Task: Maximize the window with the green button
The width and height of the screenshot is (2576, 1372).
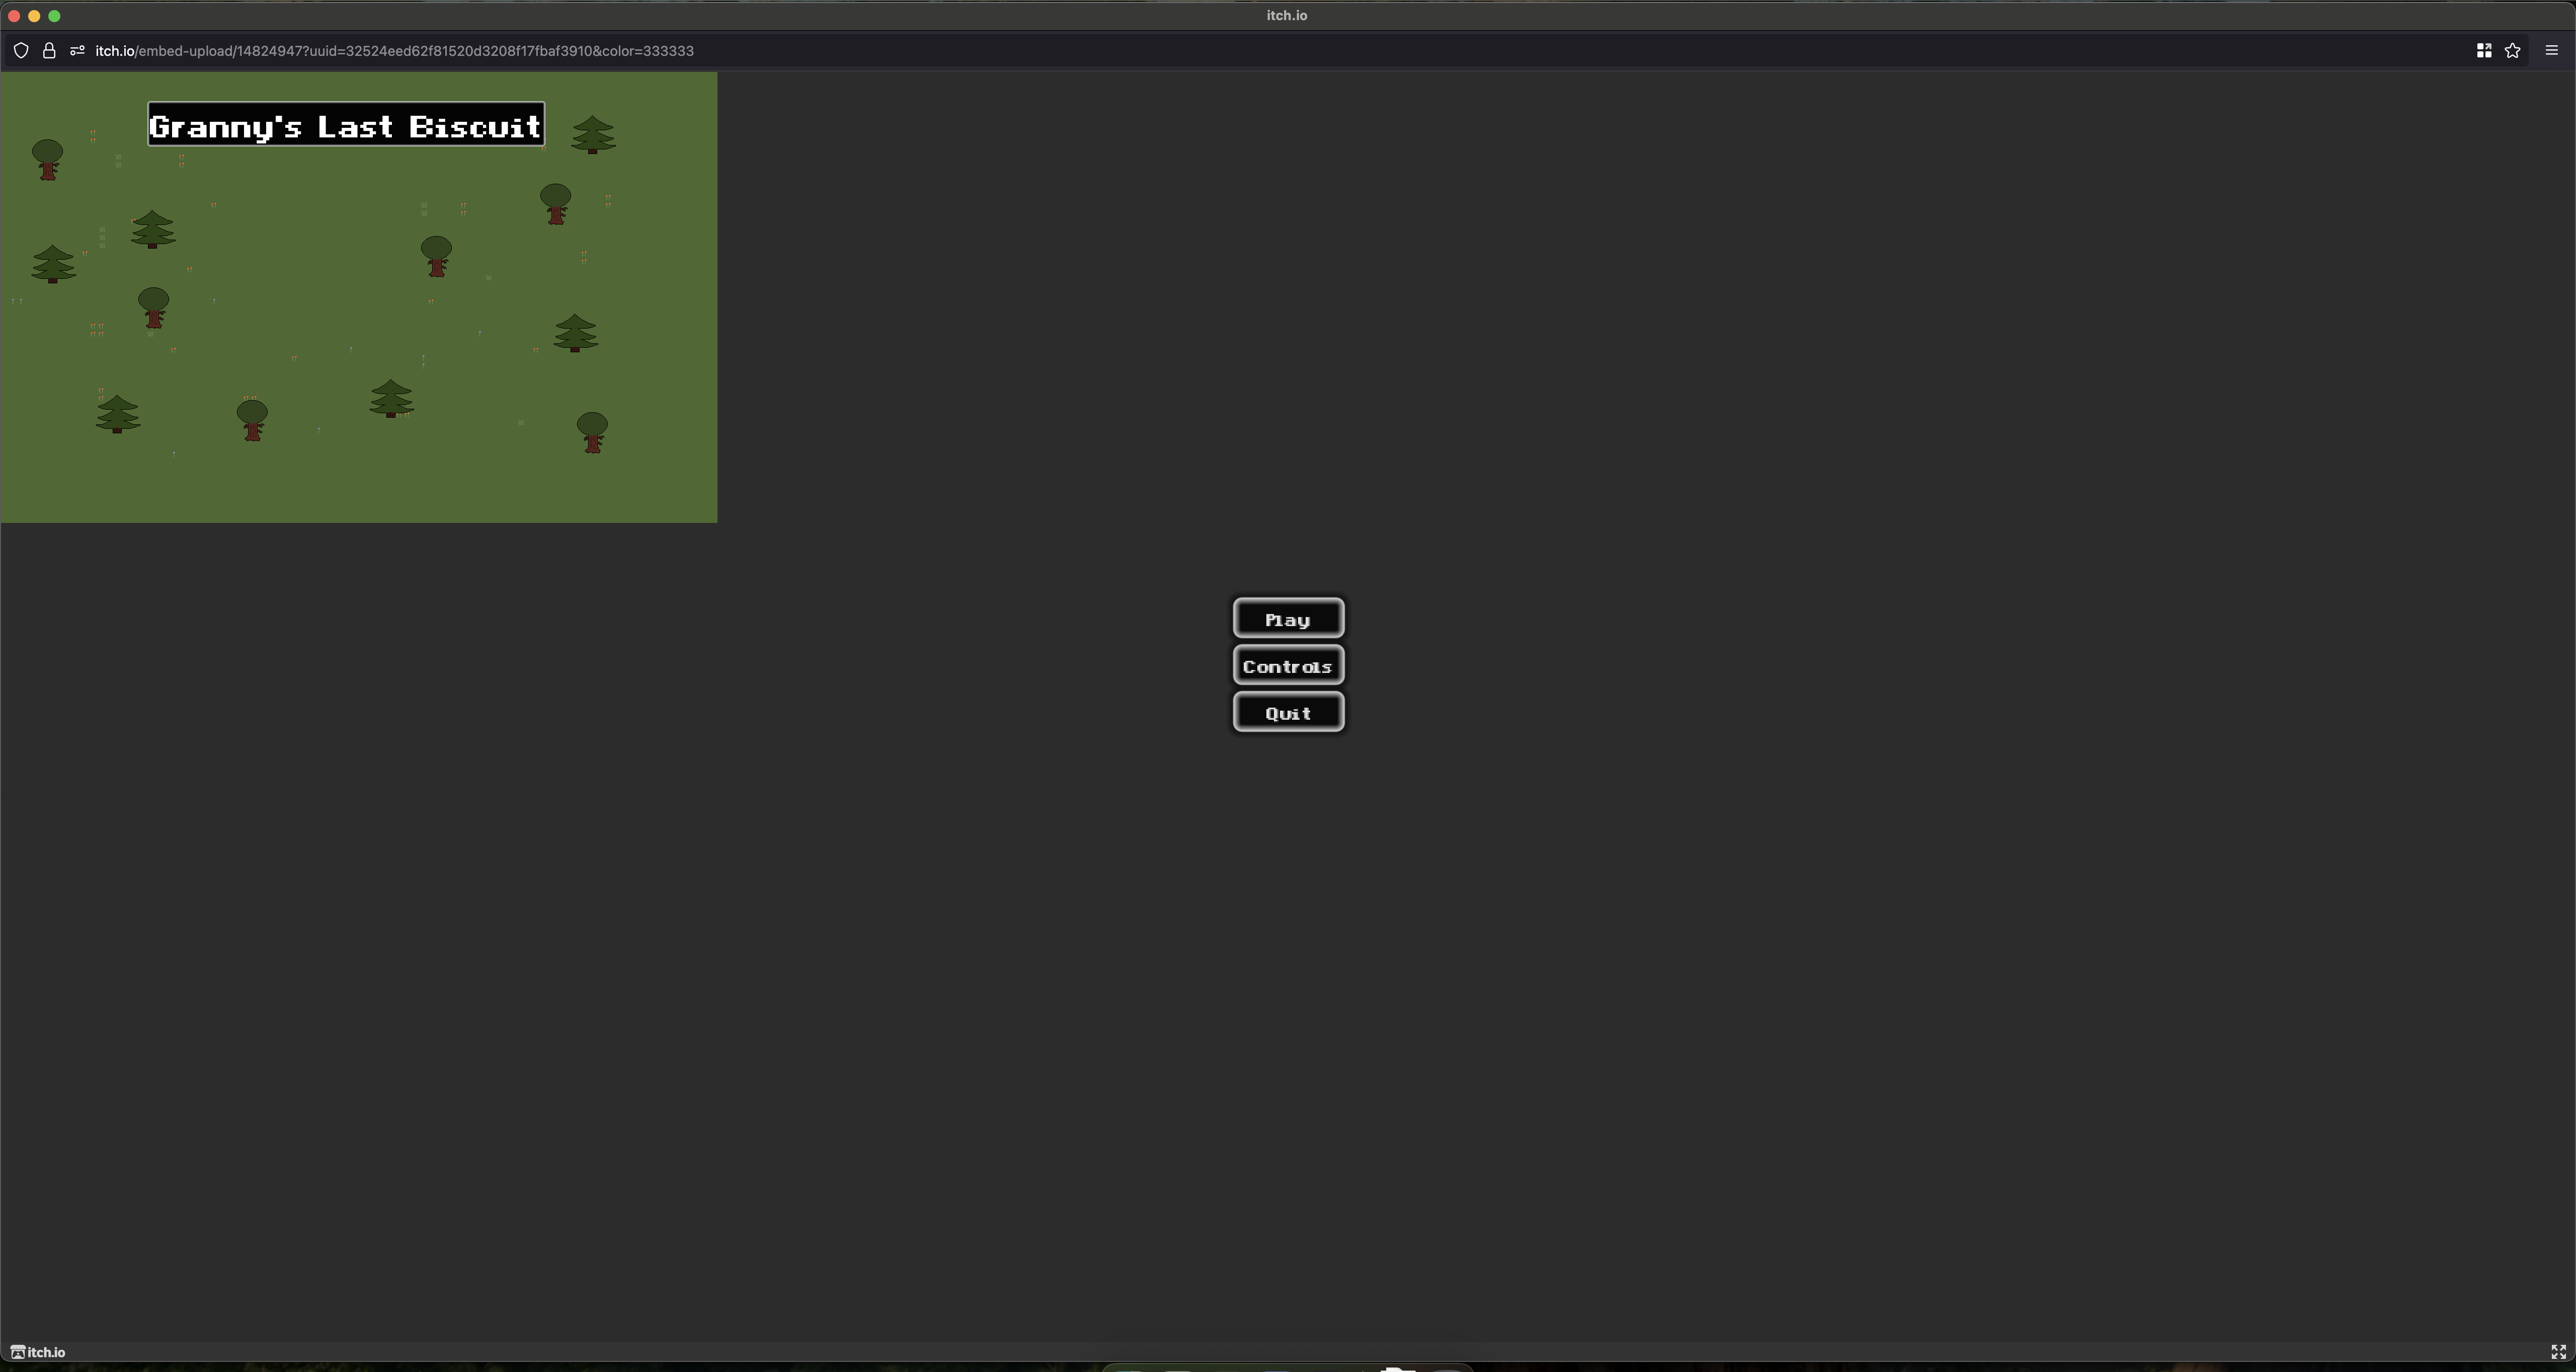Action: (x=54, y=16)
